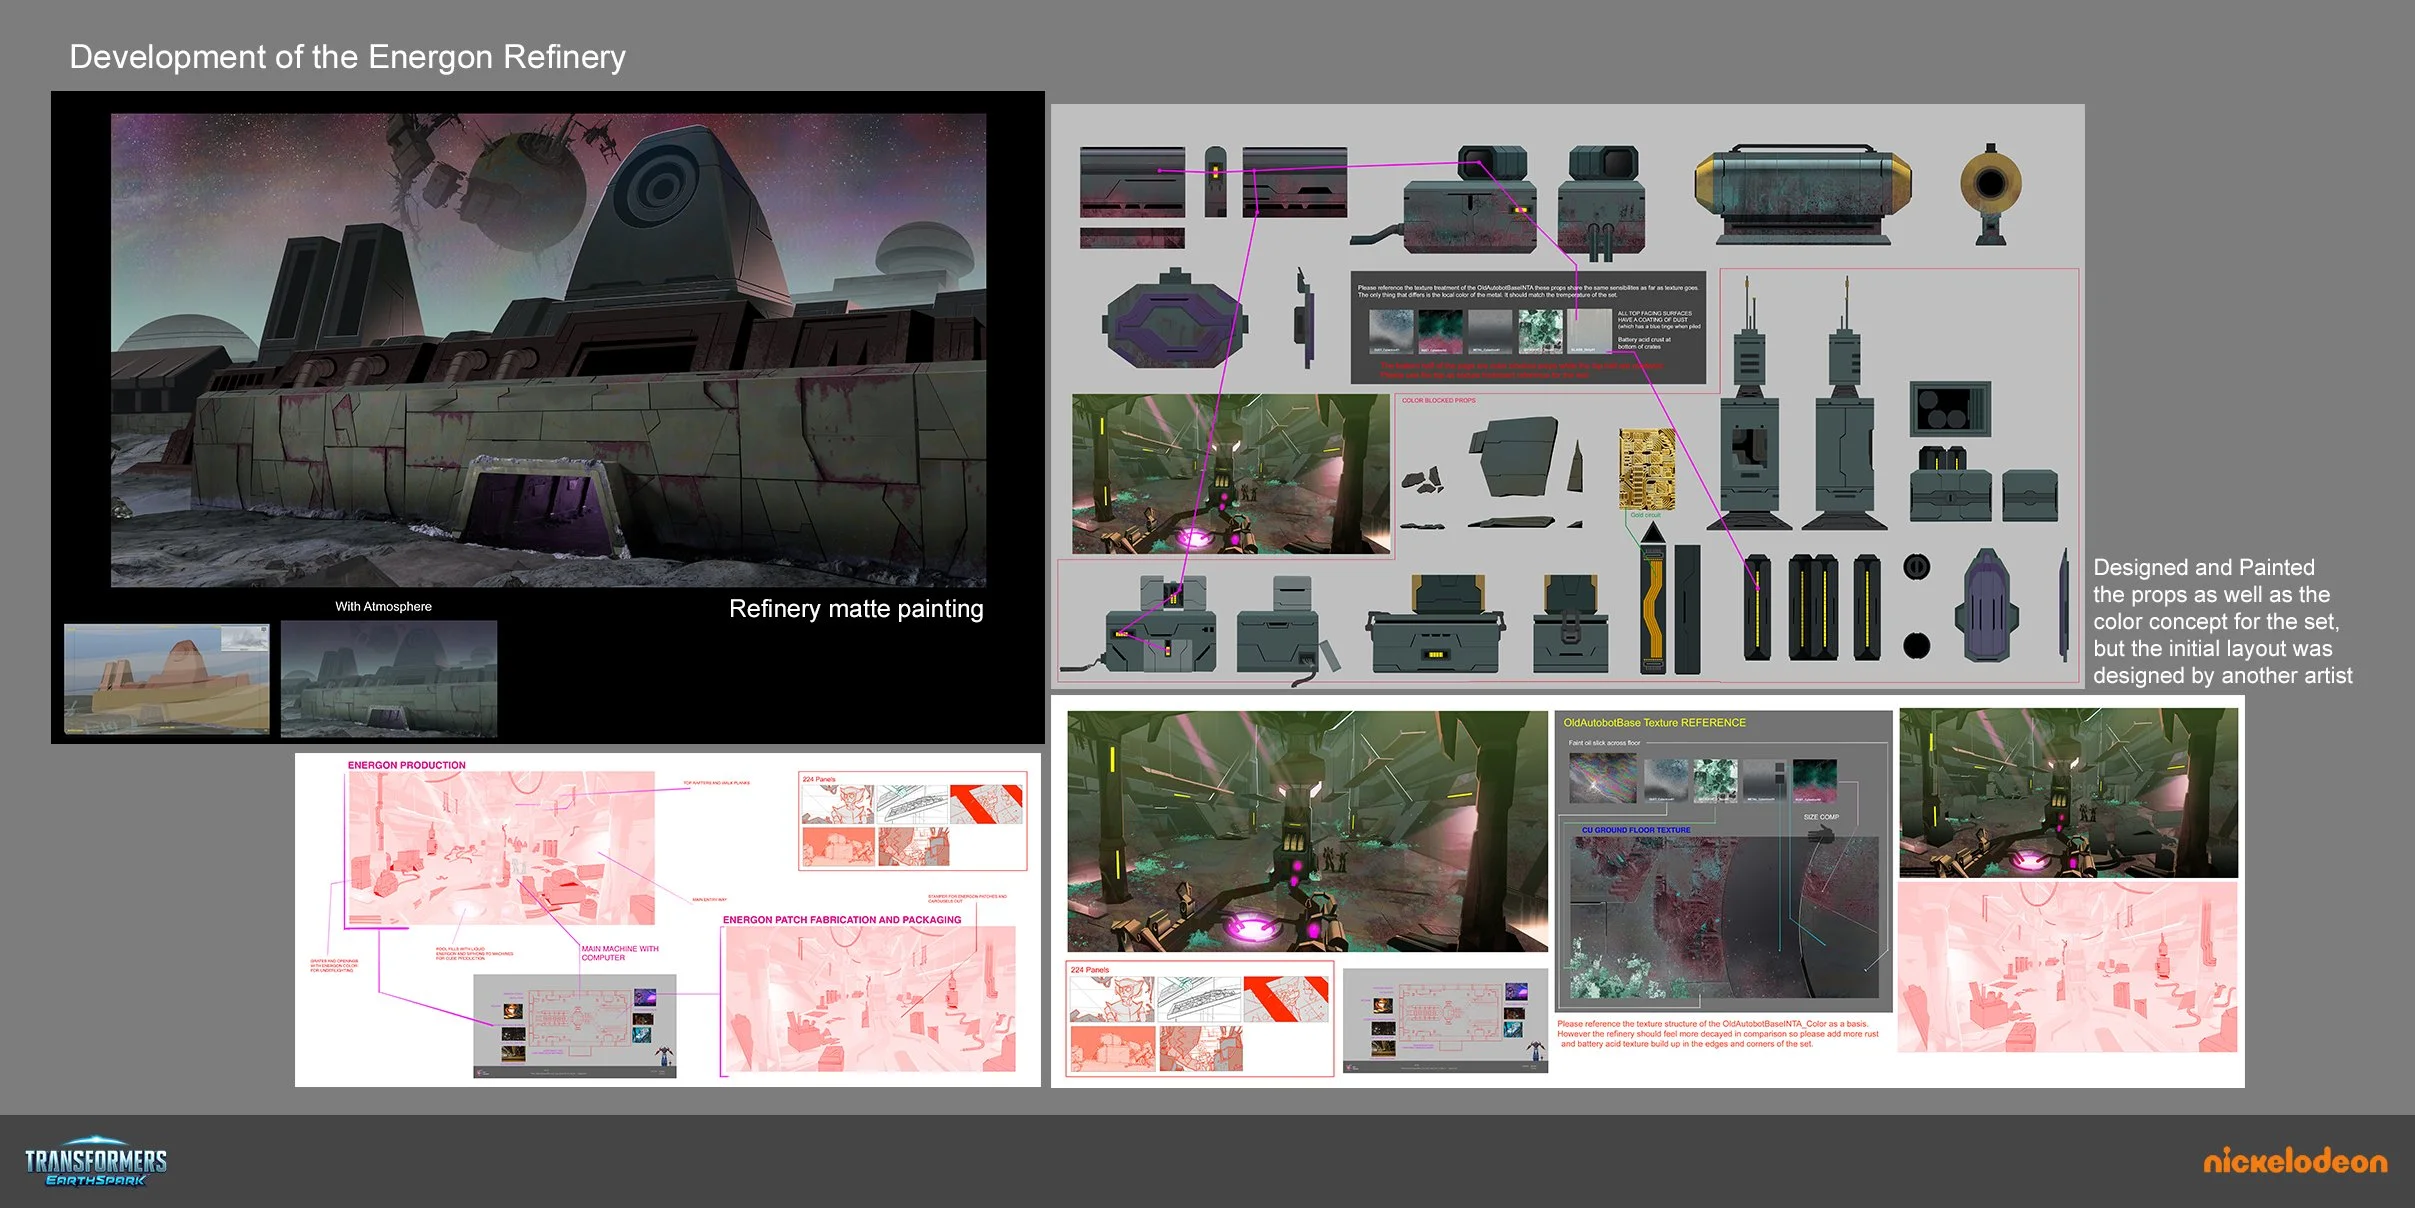This screenshot has height=1208, width=2415.
Task: Click the 'With Atmosphere' label
Action: [x=384, y=606]
